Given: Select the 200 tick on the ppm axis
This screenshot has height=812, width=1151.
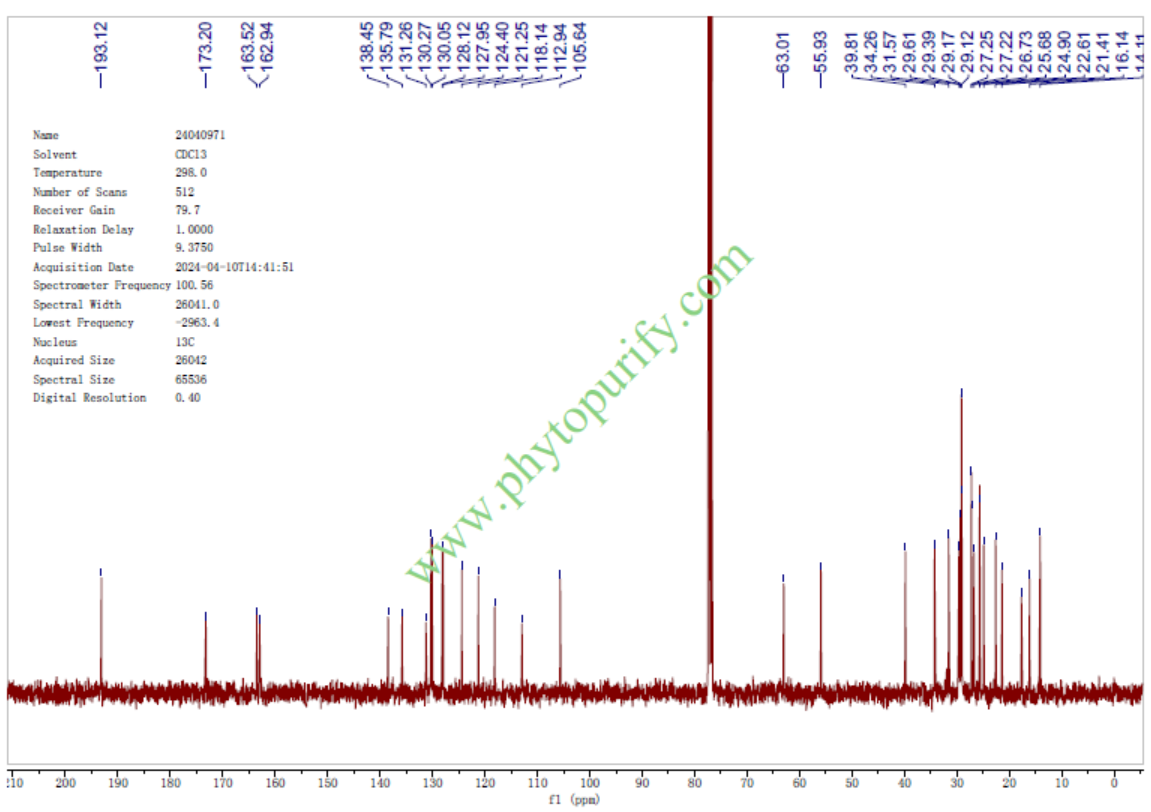Looking at the screenshot, I should tap(66, 783).
